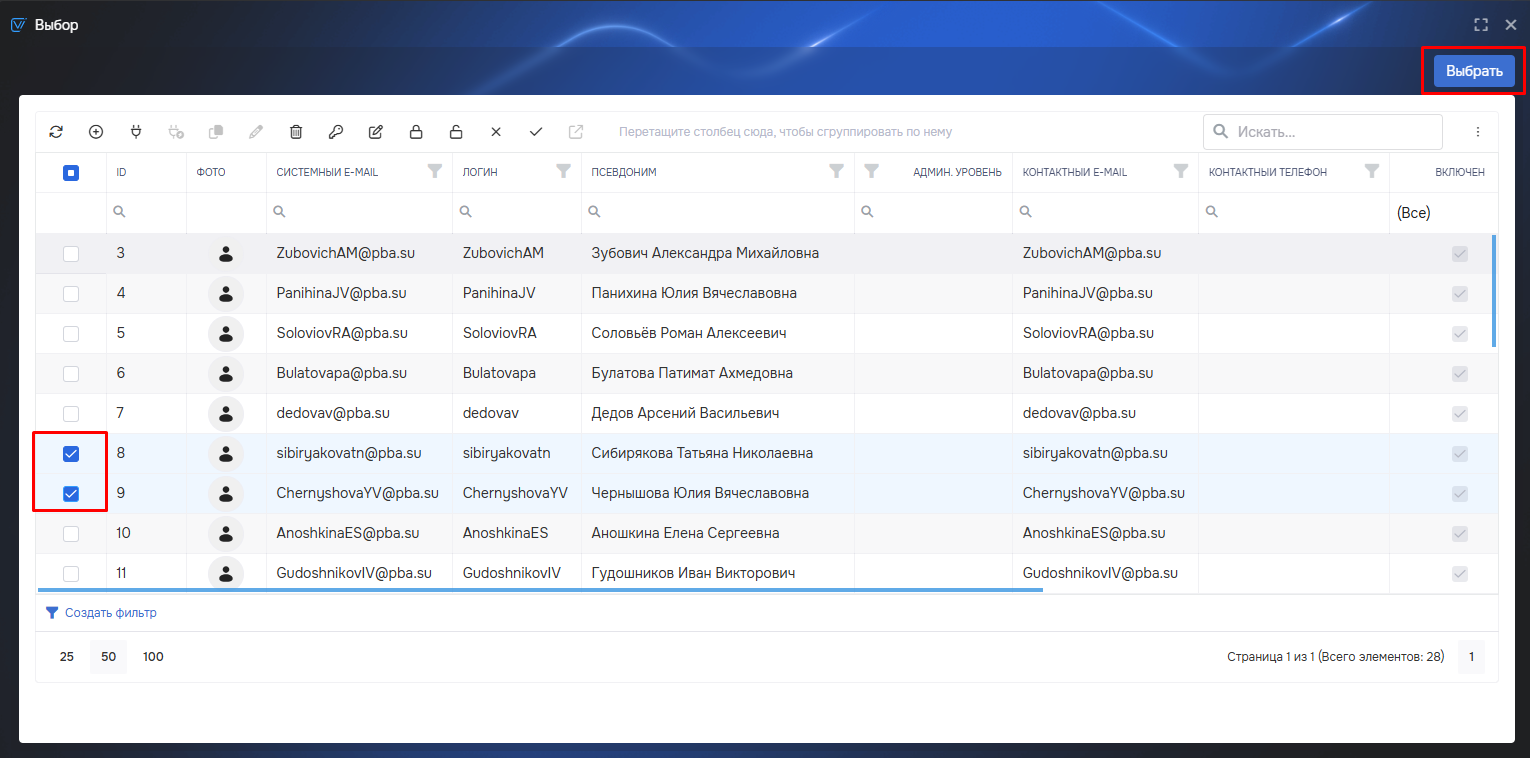
Task: Click the closed padlock lock icon
Action: (x=416, y=132)
